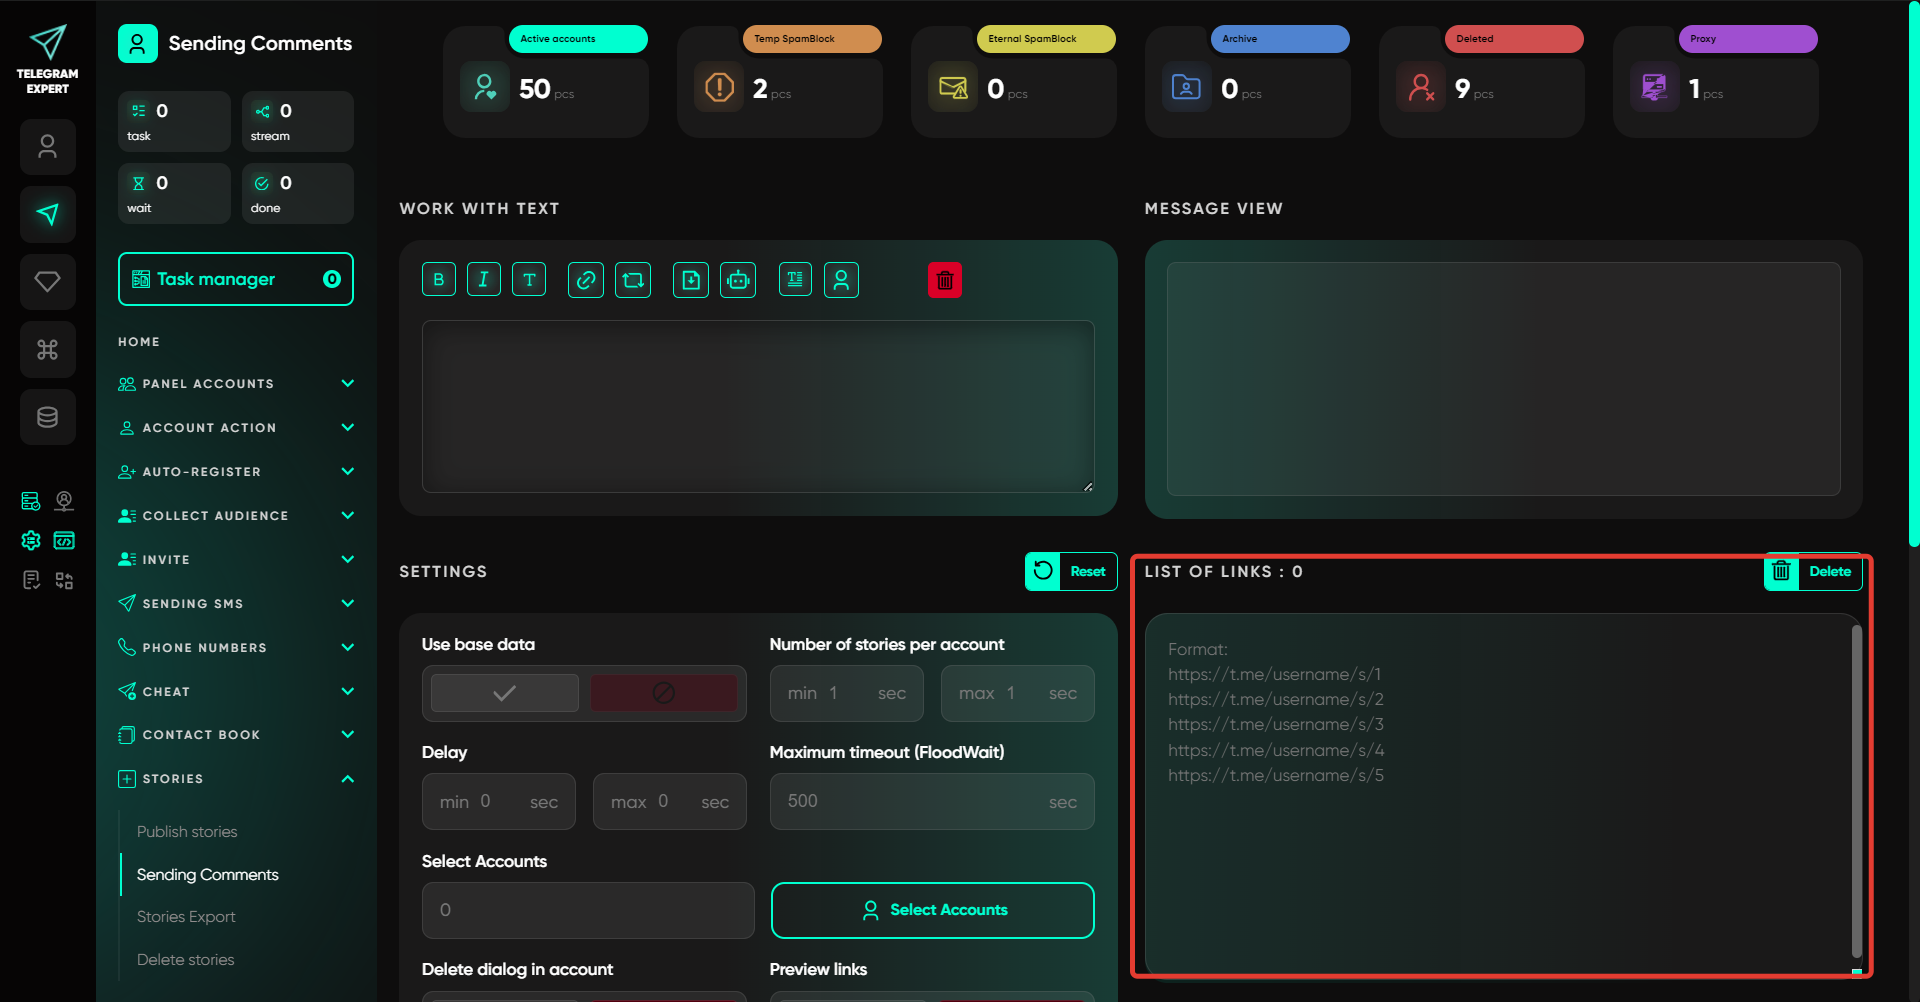Open the database icon in left sidebar
The height and width of the screenshot is (1002, 1920).
47,417
